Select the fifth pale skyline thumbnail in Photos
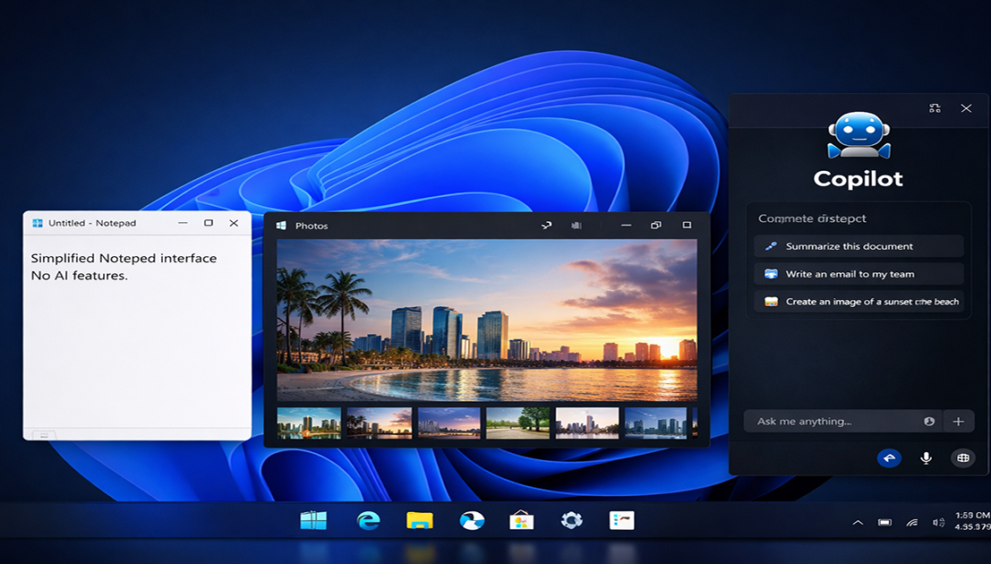 click(587, 422)
